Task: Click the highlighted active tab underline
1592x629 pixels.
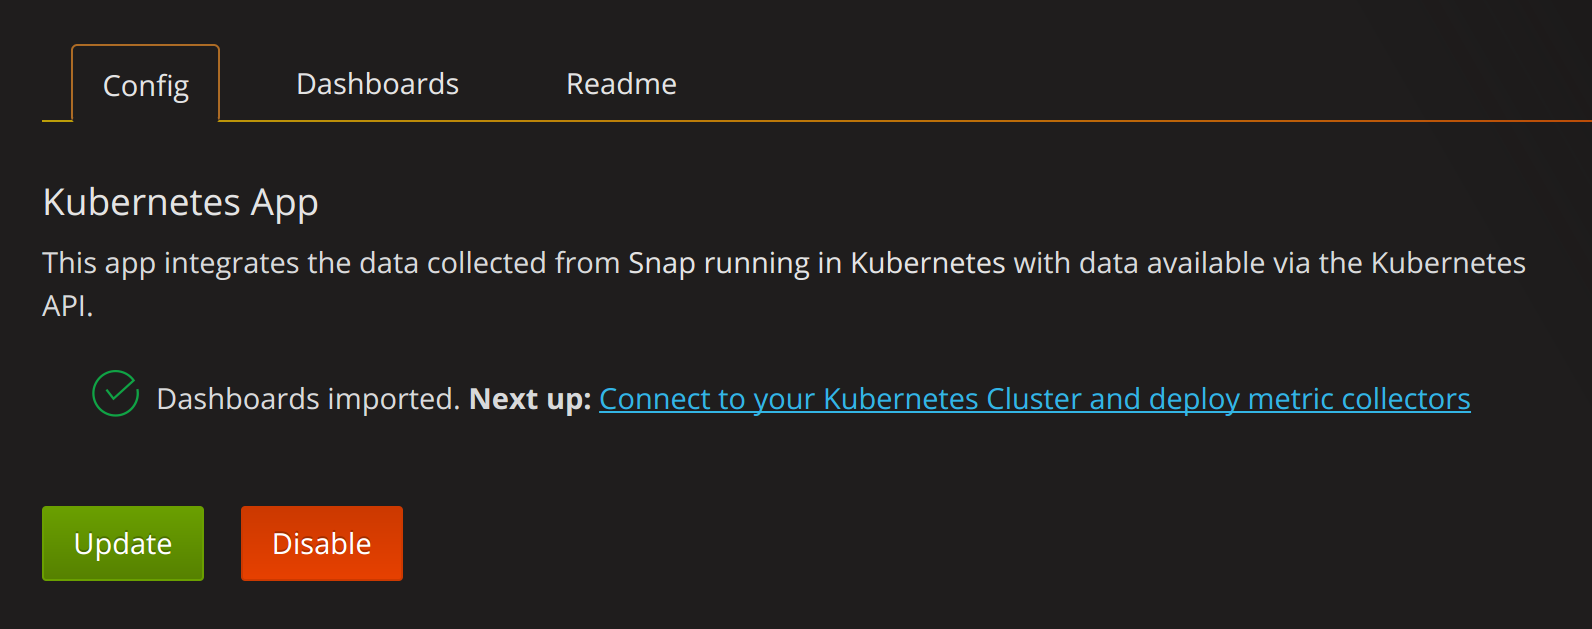Action: coord(144,121)
